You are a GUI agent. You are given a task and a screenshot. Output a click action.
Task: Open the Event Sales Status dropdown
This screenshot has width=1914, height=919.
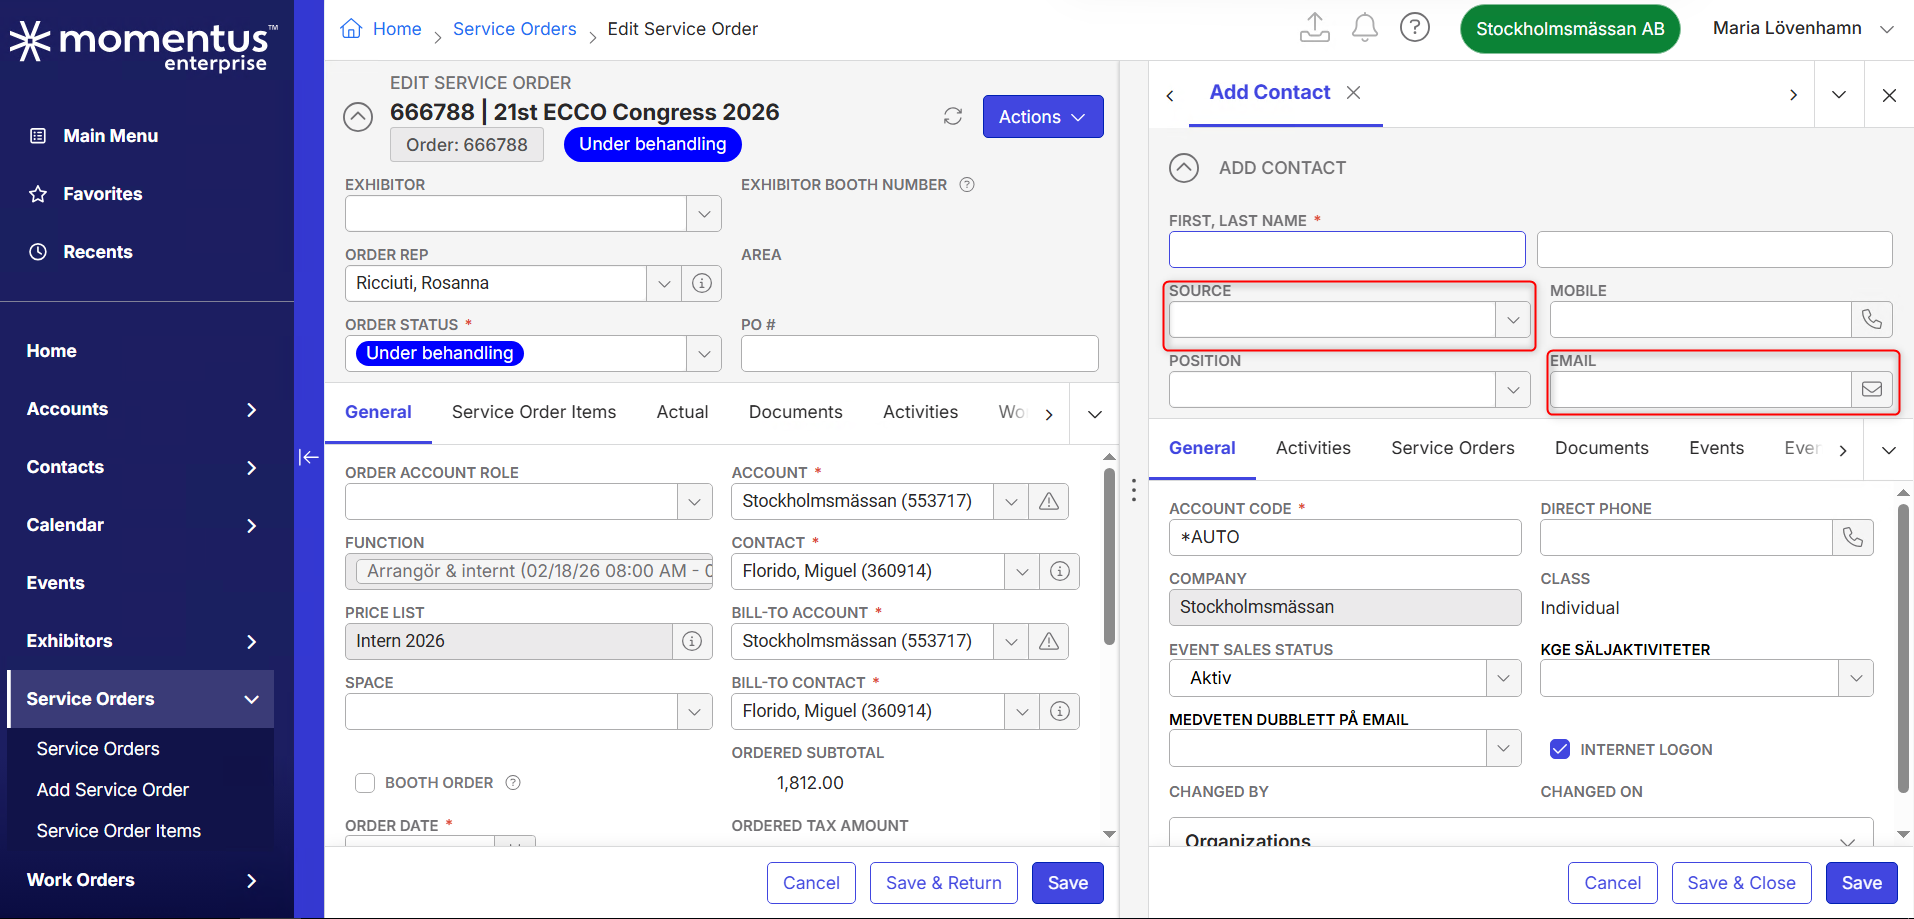1503,678
